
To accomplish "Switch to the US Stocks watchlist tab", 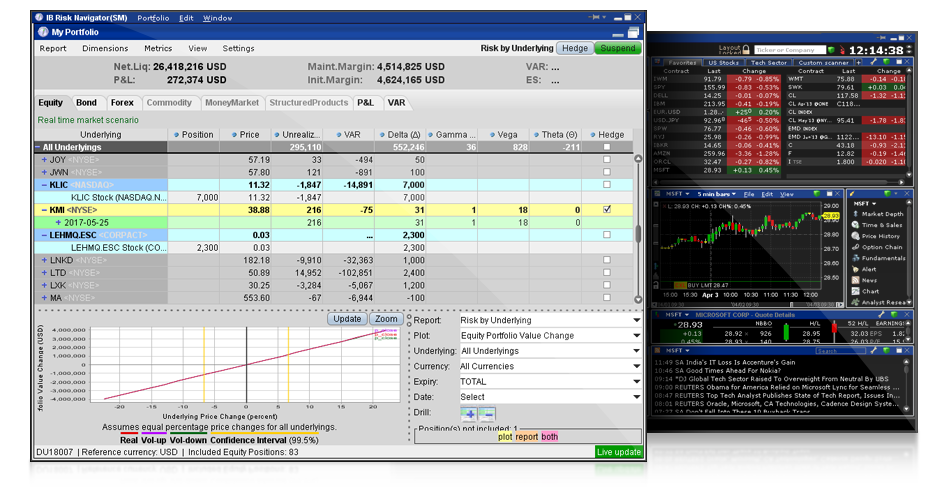I will point(723,62).
